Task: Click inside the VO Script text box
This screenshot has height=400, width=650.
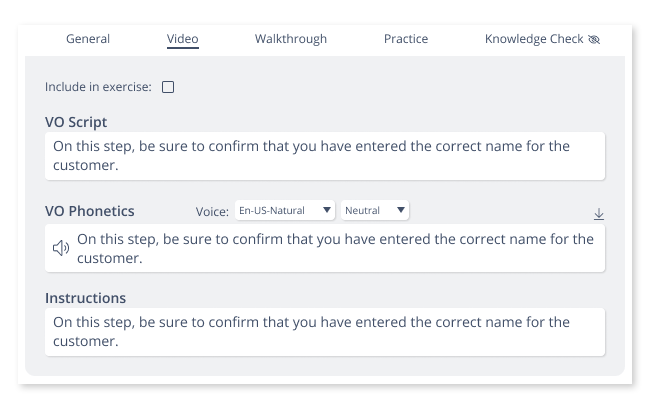Action: (x=325, y=156)
